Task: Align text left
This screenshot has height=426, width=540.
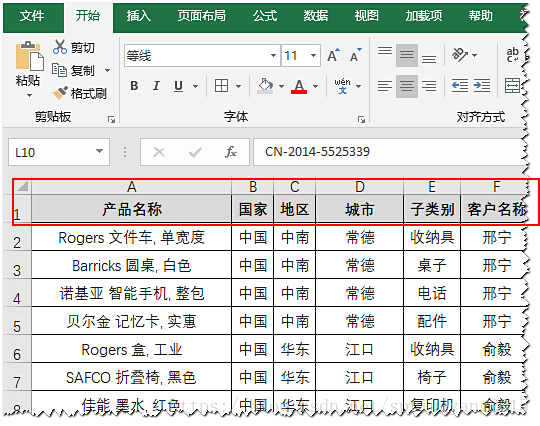Action: [x=385, y=86]
